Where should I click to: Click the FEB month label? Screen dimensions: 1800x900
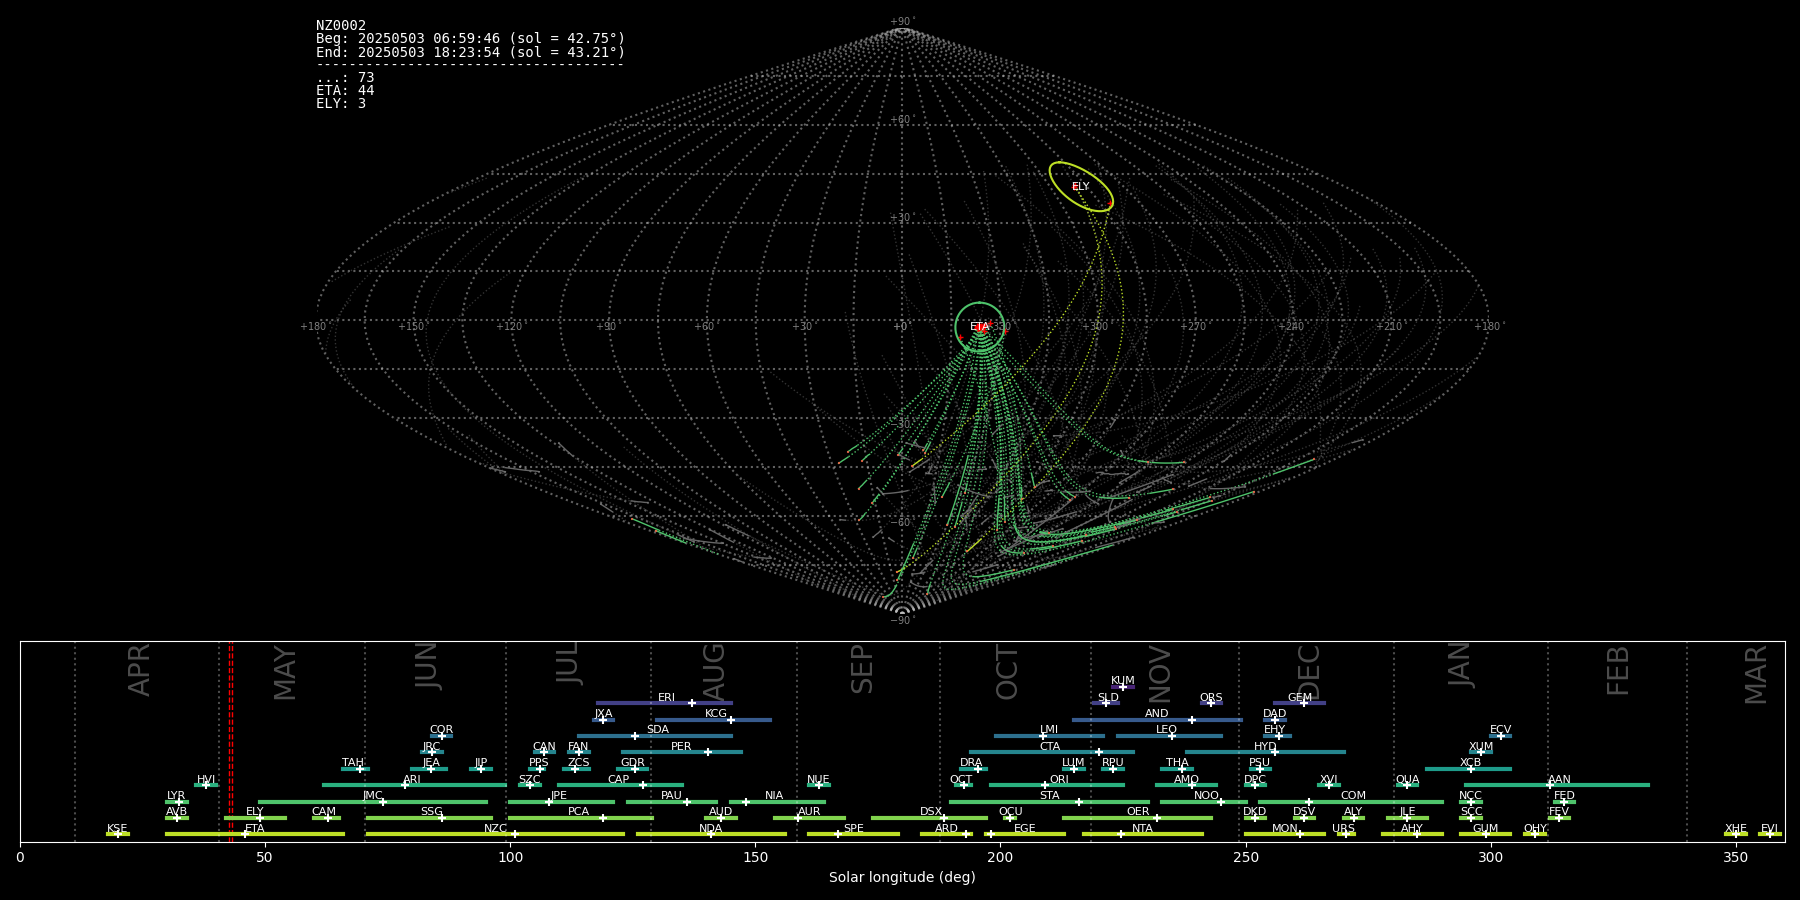[x=1618, y=671]
